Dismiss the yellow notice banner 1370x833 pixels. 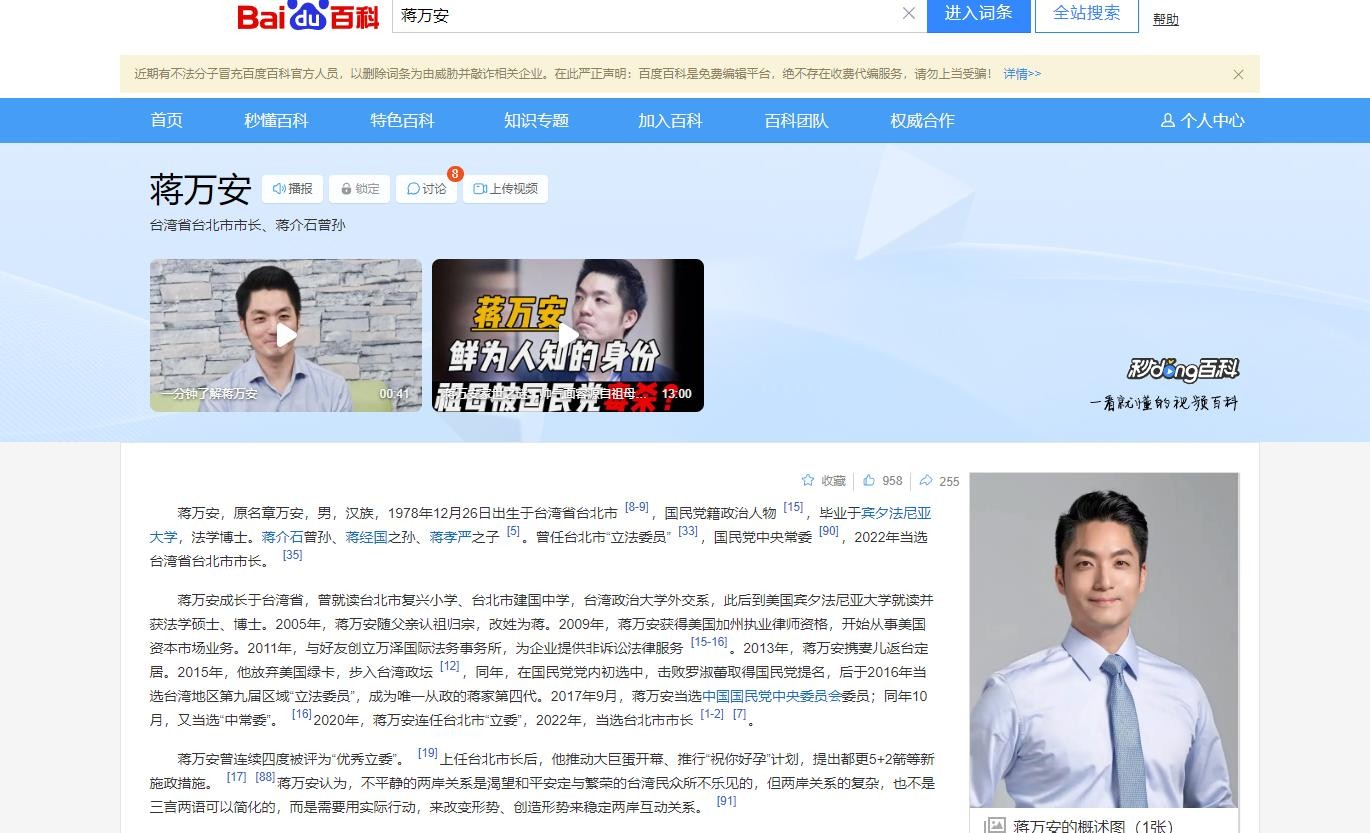click(1238, 74)
